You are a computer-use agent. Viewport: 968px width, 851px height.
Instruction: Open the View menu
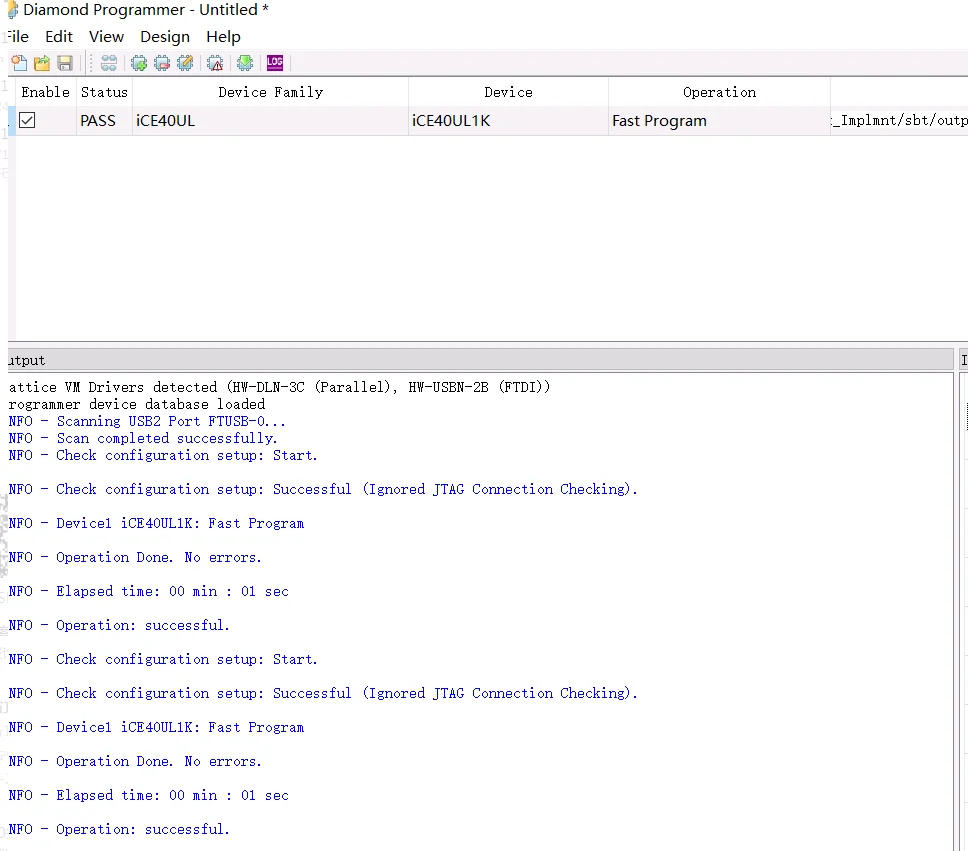click(106, 36)
